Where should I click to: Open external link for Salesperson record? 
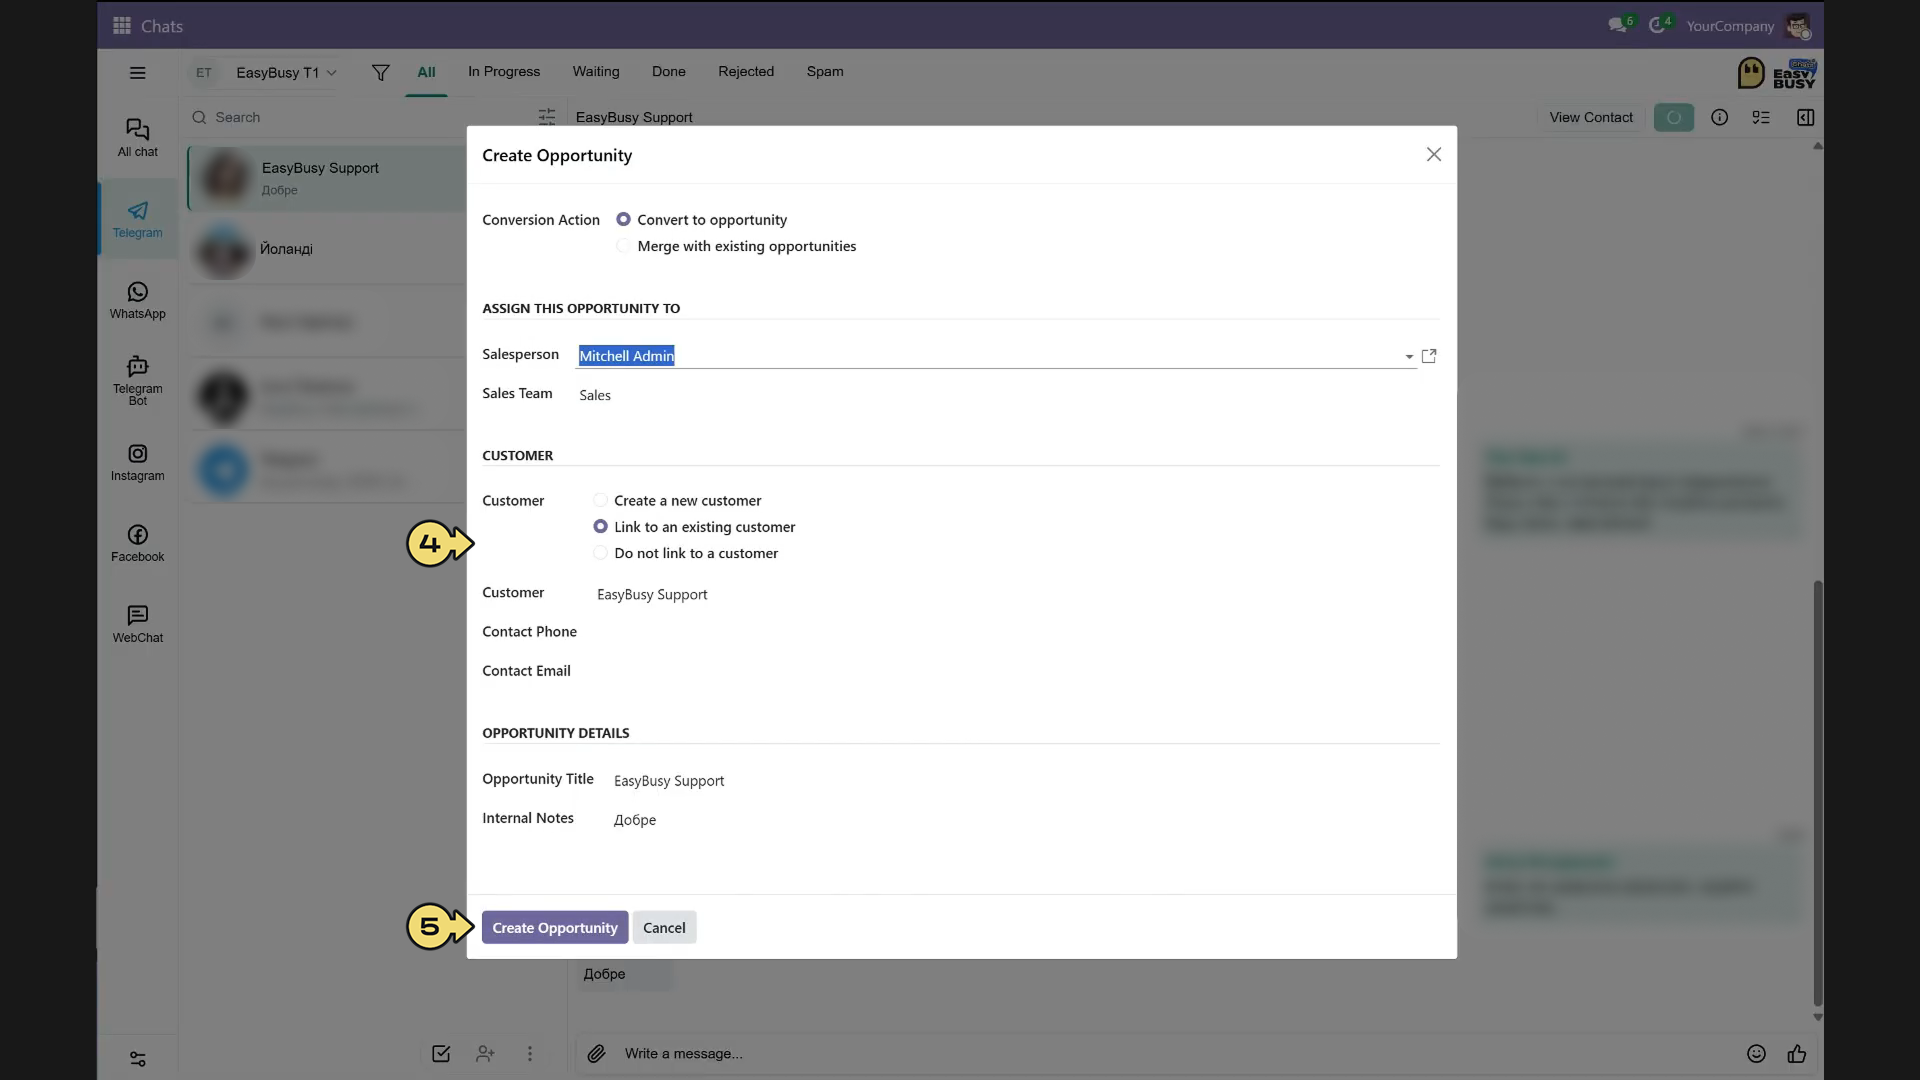(x=1429, y=356)
